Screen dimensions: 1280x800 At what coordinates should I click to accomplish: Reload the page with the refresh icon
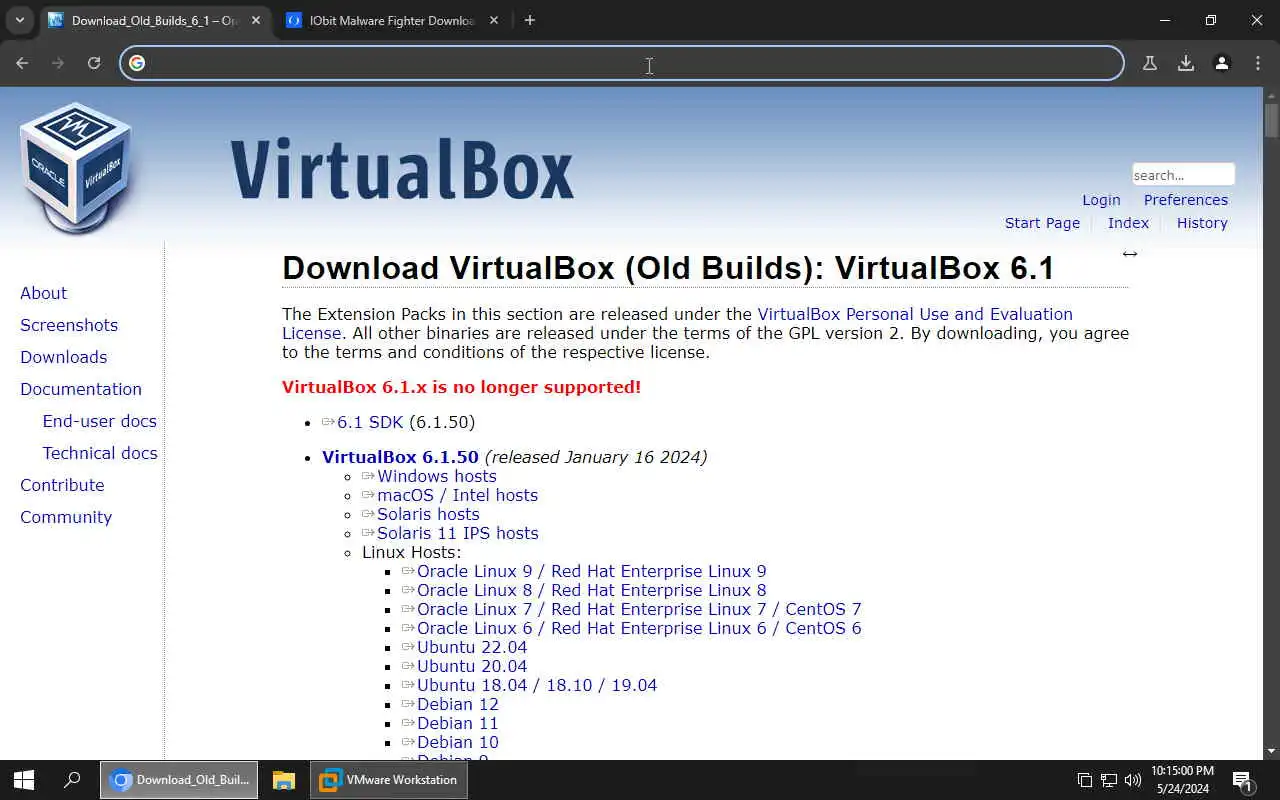coord(94,63)
